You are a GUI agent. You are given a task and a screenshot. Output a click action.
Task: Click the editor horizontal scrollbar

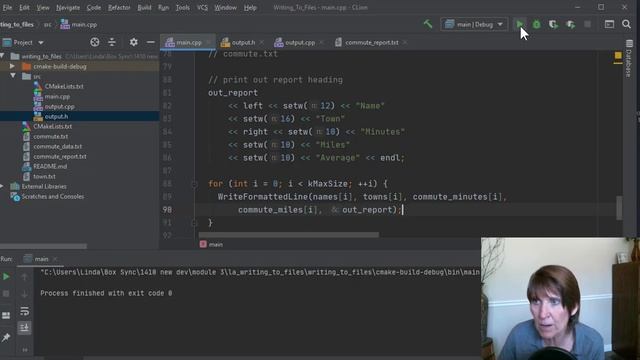coord(289,235)
